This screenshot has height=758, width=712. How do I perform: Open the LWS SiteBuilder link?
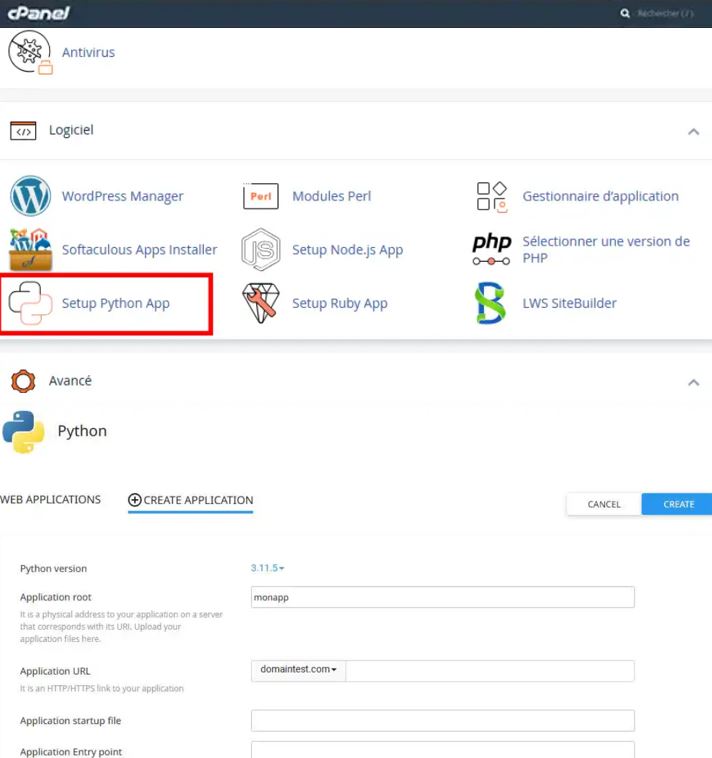(569, 303)
